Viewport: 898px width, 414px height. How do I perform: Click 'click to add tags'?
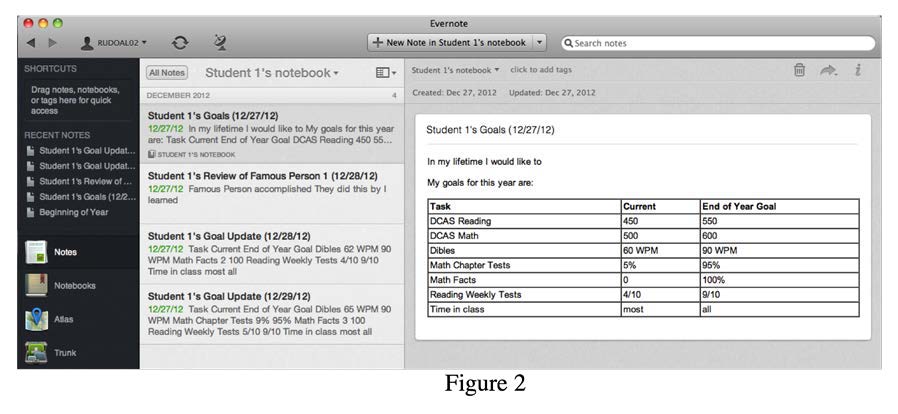541,70
